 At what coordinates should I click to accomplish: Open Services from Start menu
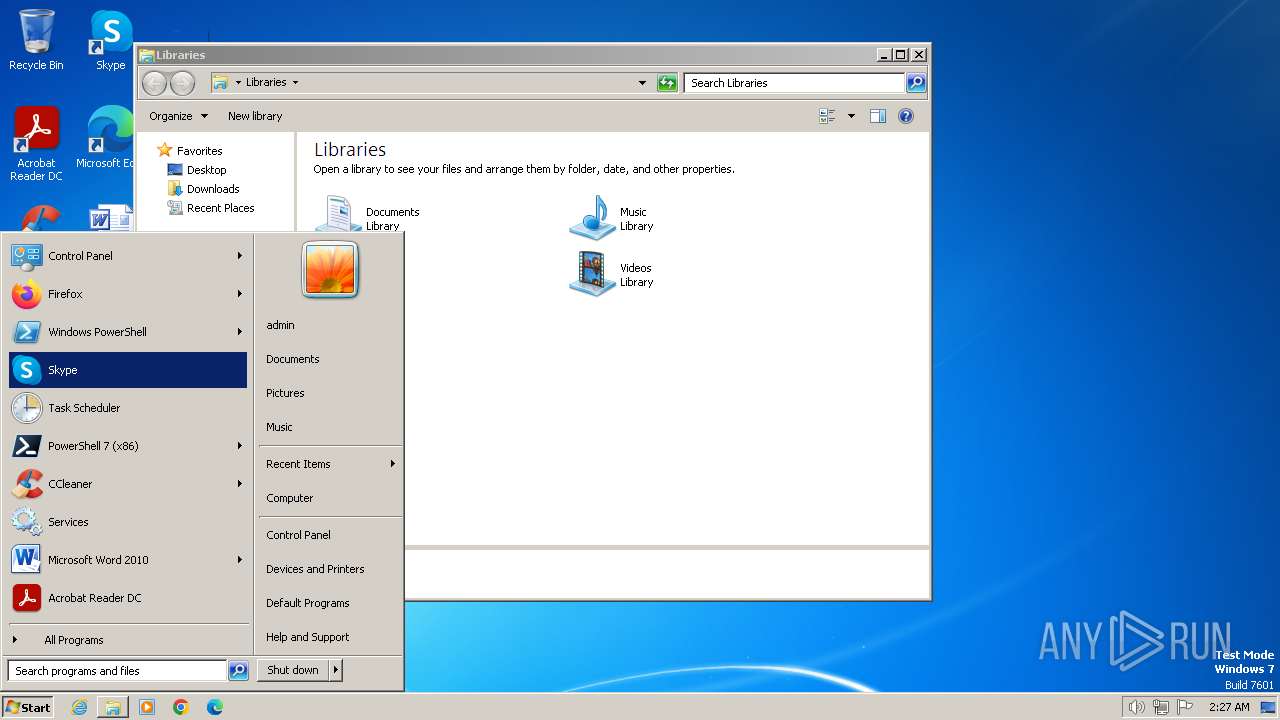(x=127, y=522)
